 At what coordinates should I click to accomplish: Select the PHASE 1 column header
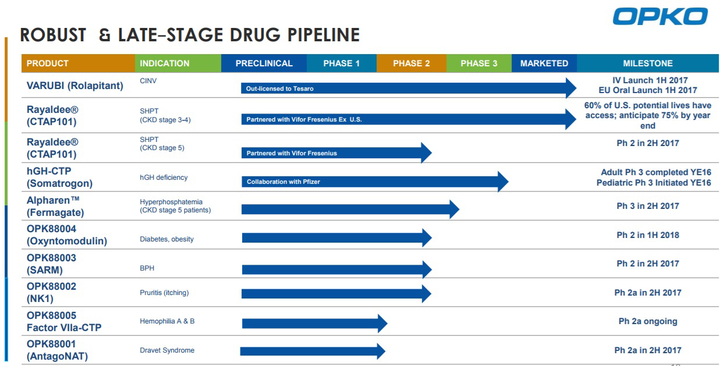(342, 63)
